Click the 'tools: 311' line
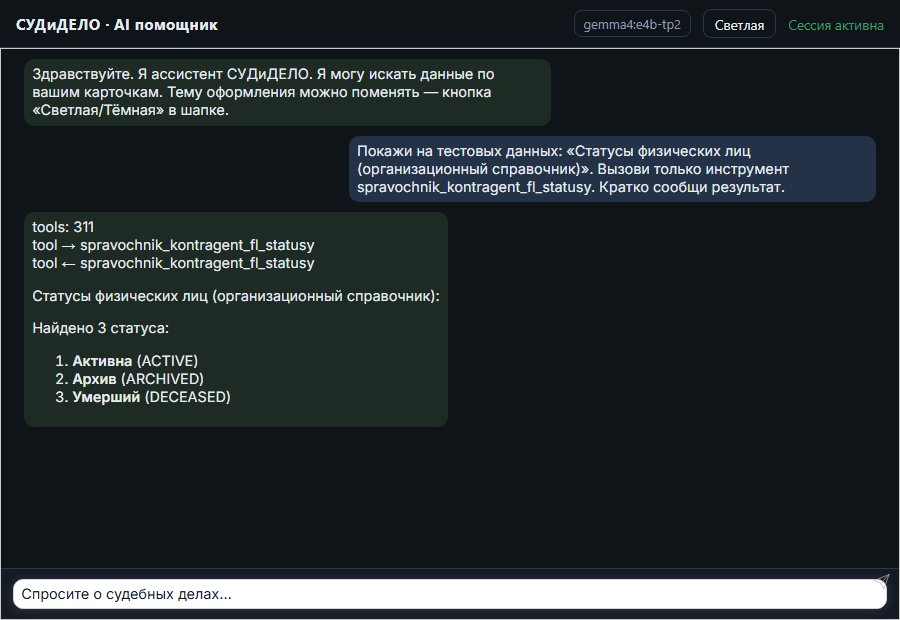 click(x=63, y=227)
